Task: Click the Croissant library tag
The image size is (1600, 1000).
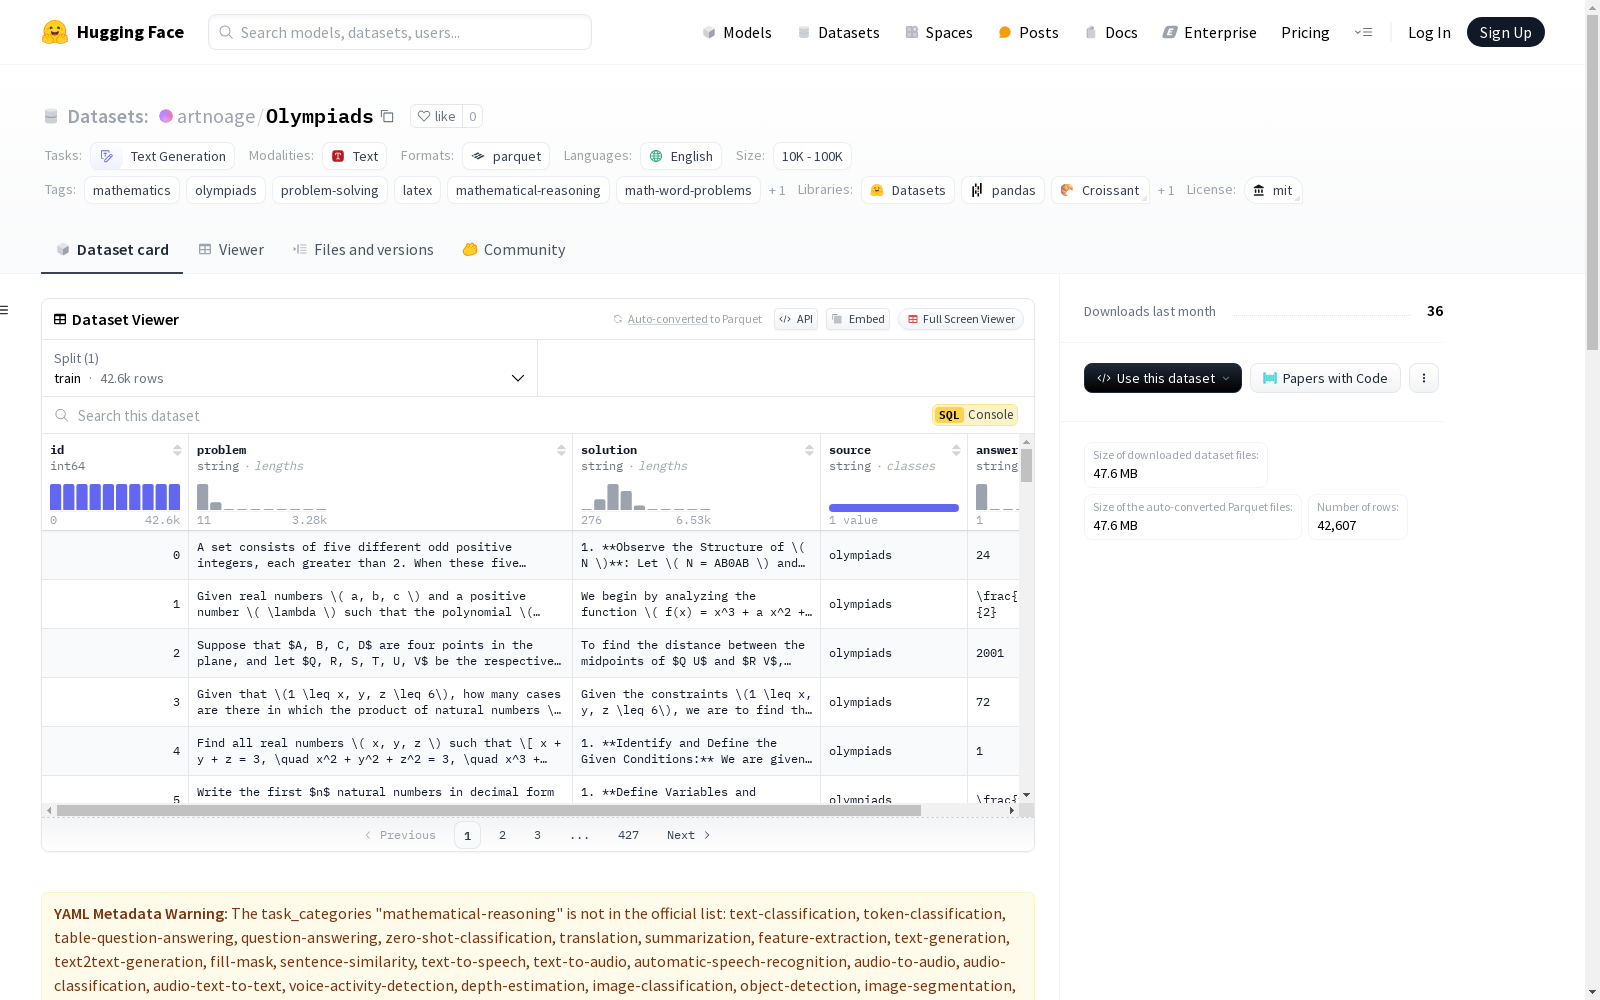Action: [x=1100, y=190]
